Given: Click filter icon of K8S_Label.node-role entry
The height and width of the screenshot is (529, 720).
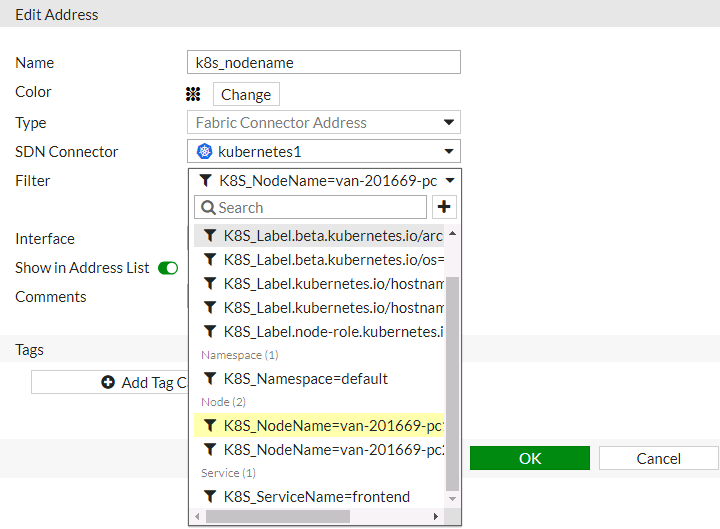Looking at the screenshot, I should coord(210,331).
